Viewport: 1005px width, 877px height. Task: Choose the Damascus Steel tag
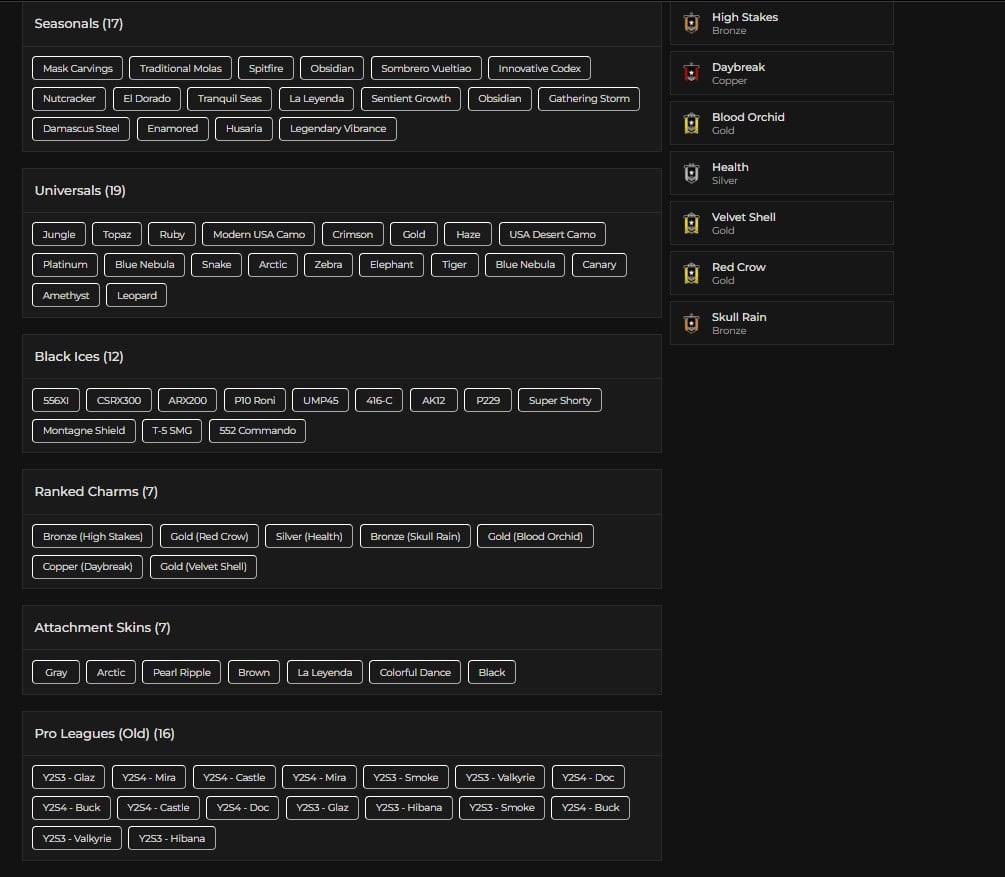point(81,128)
